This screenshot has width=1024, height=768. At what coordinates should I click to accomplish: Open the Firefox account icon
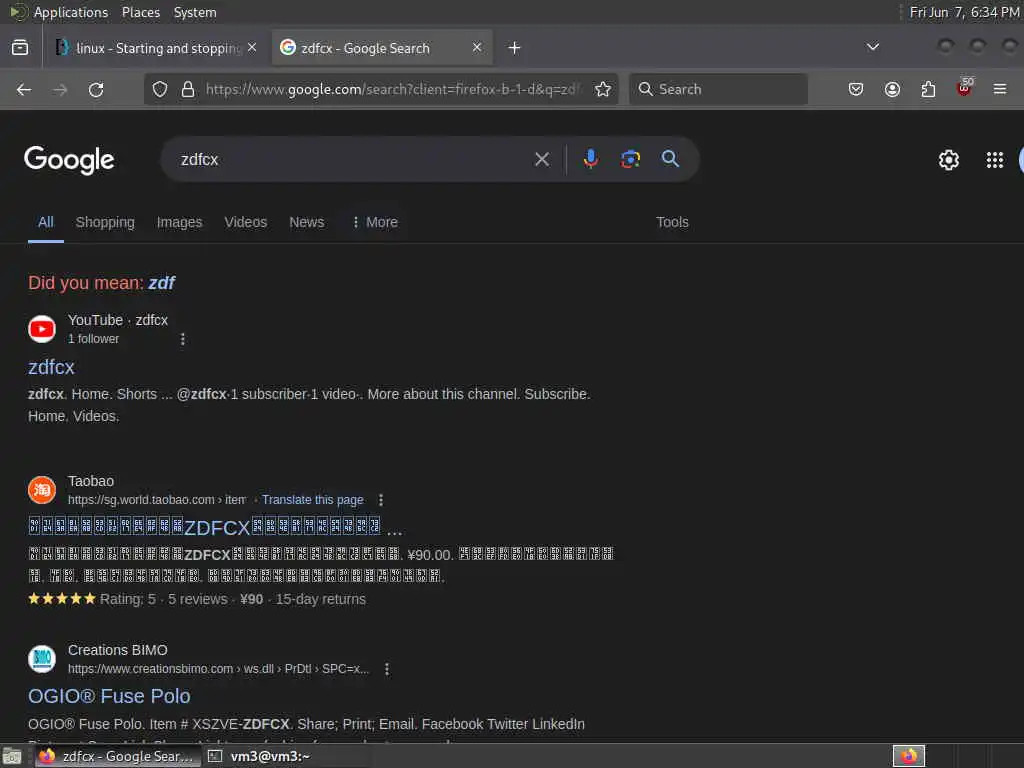coord(892,89)
